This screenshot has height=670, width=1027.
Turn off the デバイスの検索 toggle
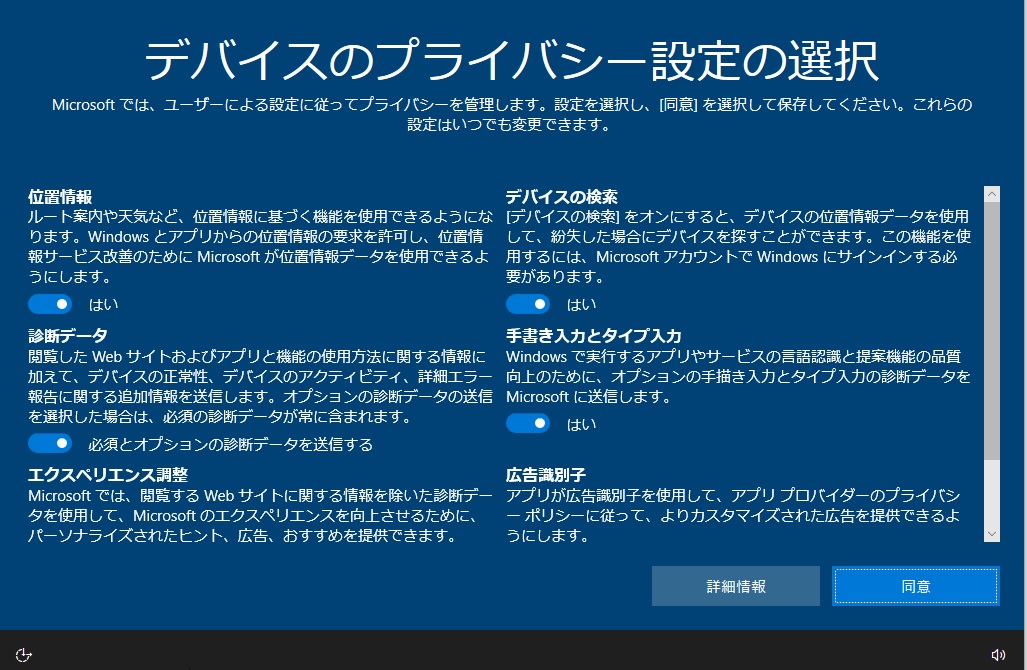click(x=527, y=304)
